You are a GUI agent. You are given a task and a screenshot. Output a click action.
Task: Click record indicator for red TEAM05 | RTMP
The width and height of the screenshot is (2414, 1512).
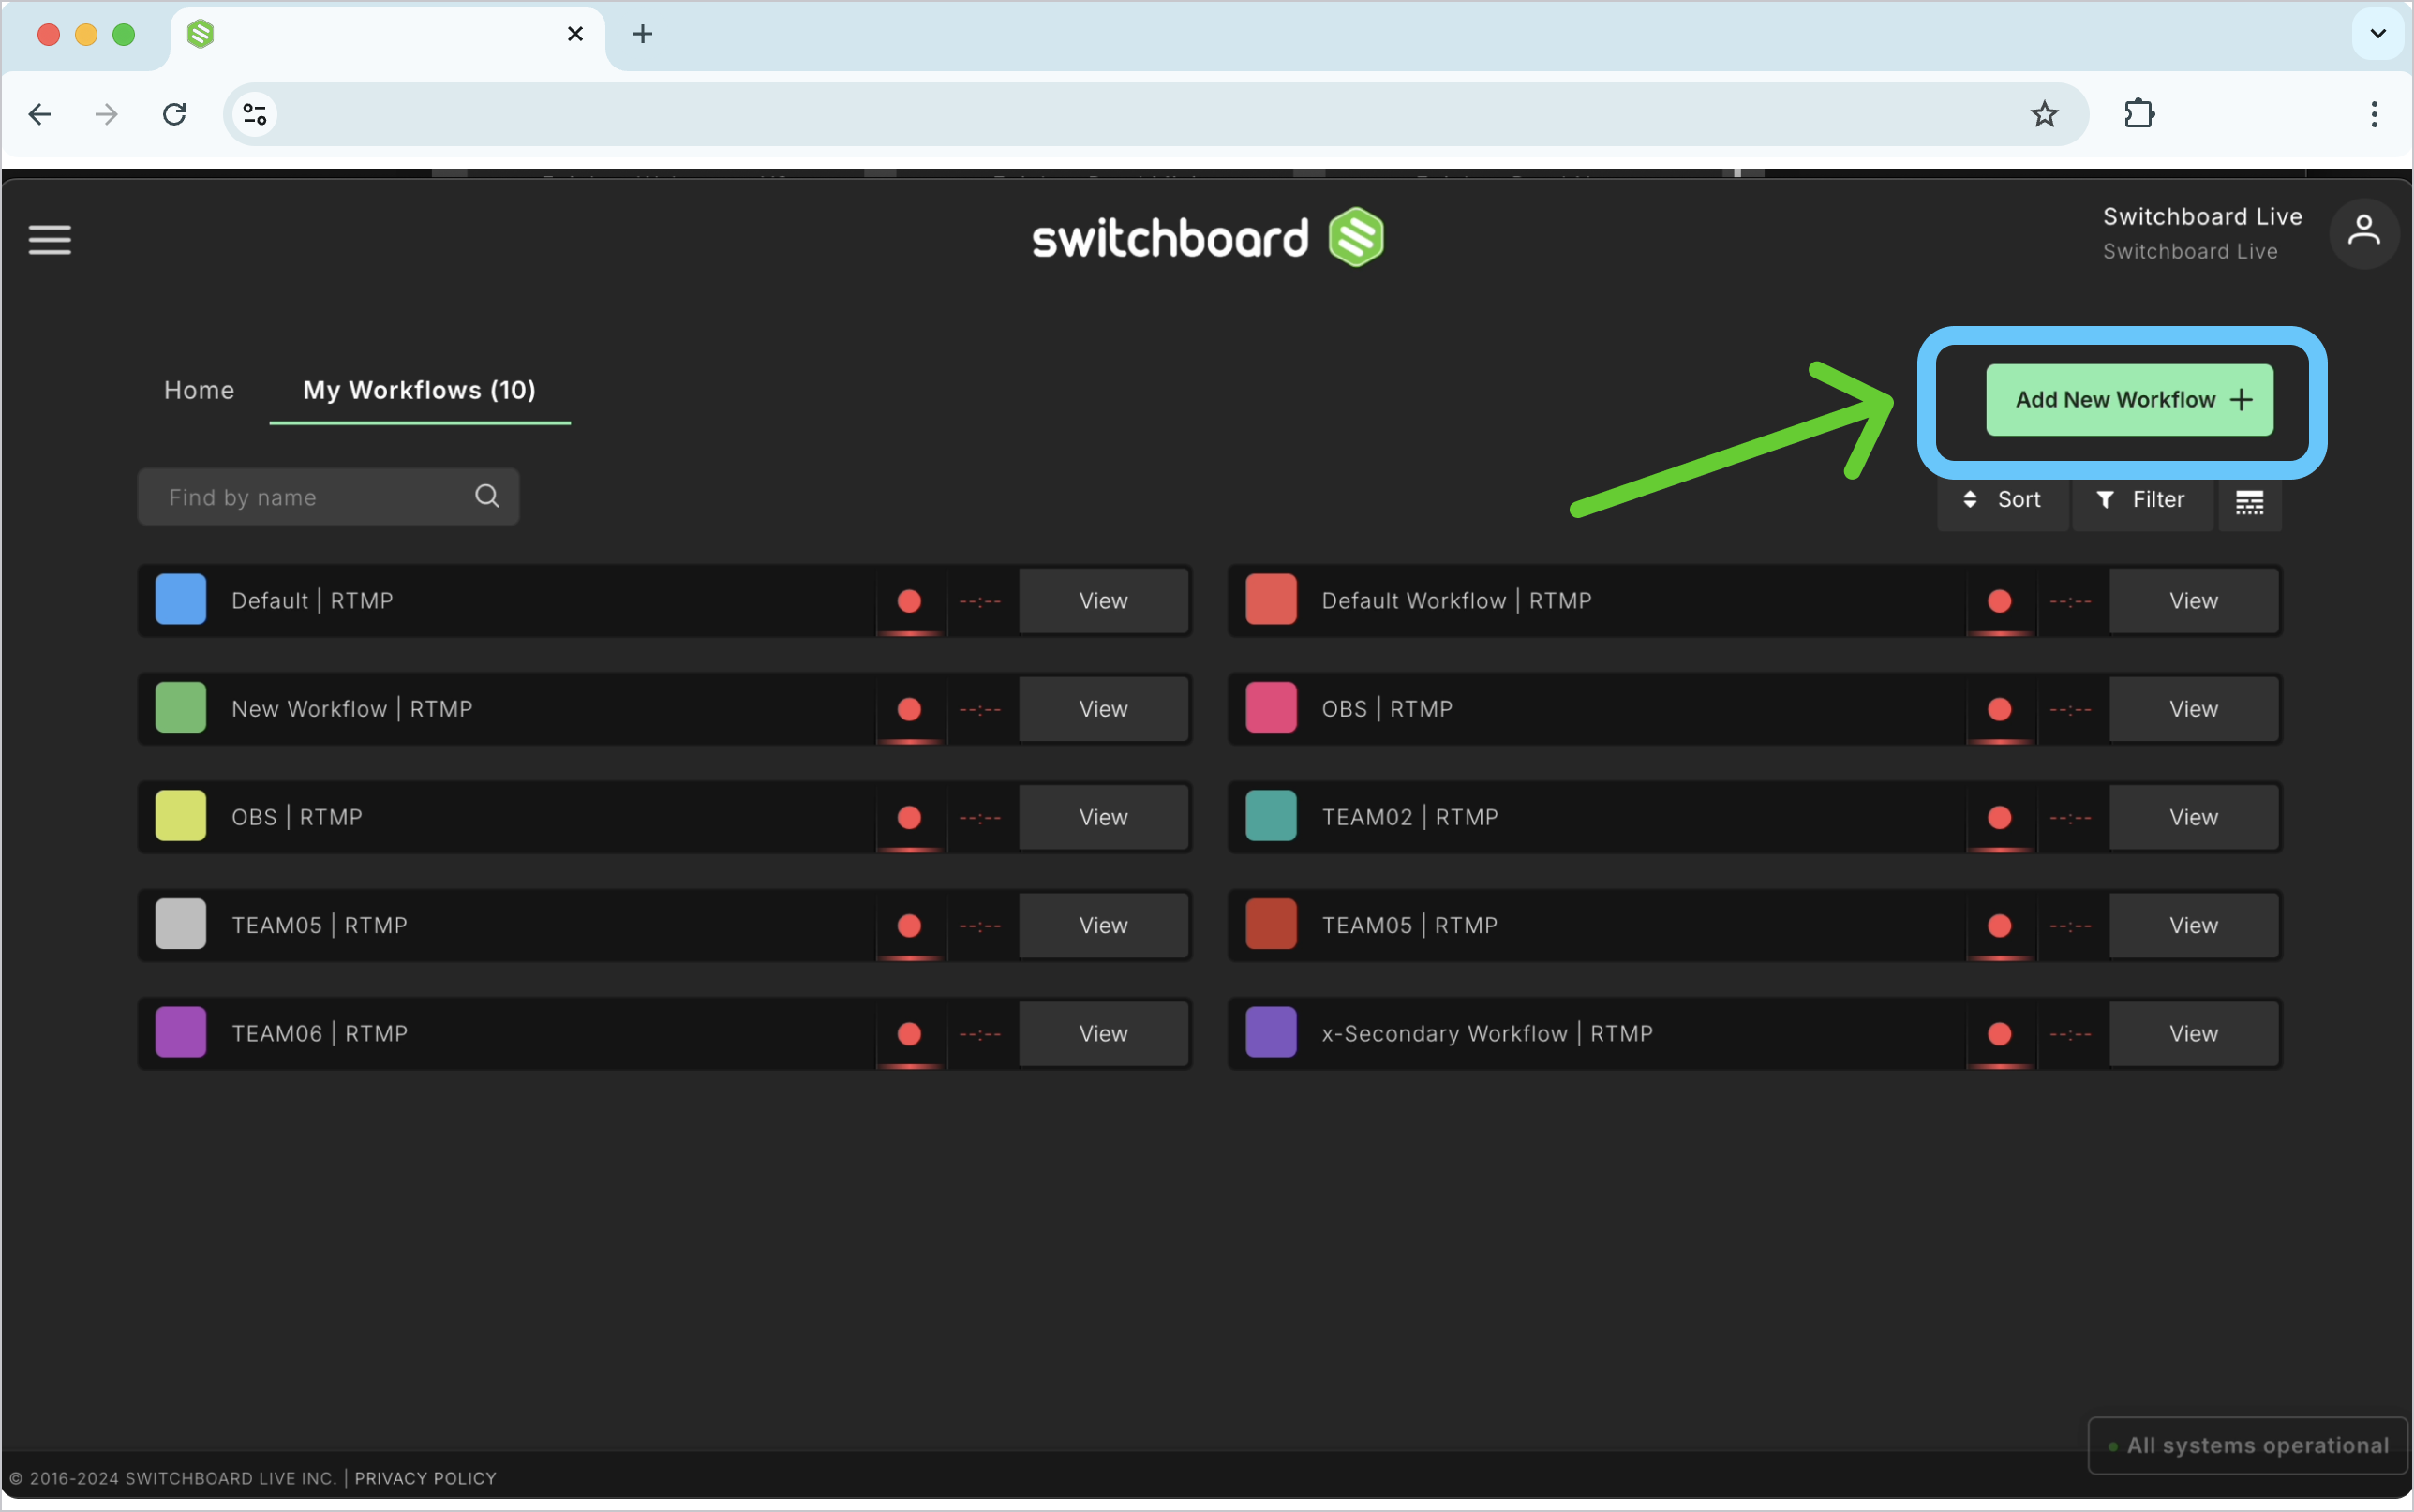click(2000, 925)
